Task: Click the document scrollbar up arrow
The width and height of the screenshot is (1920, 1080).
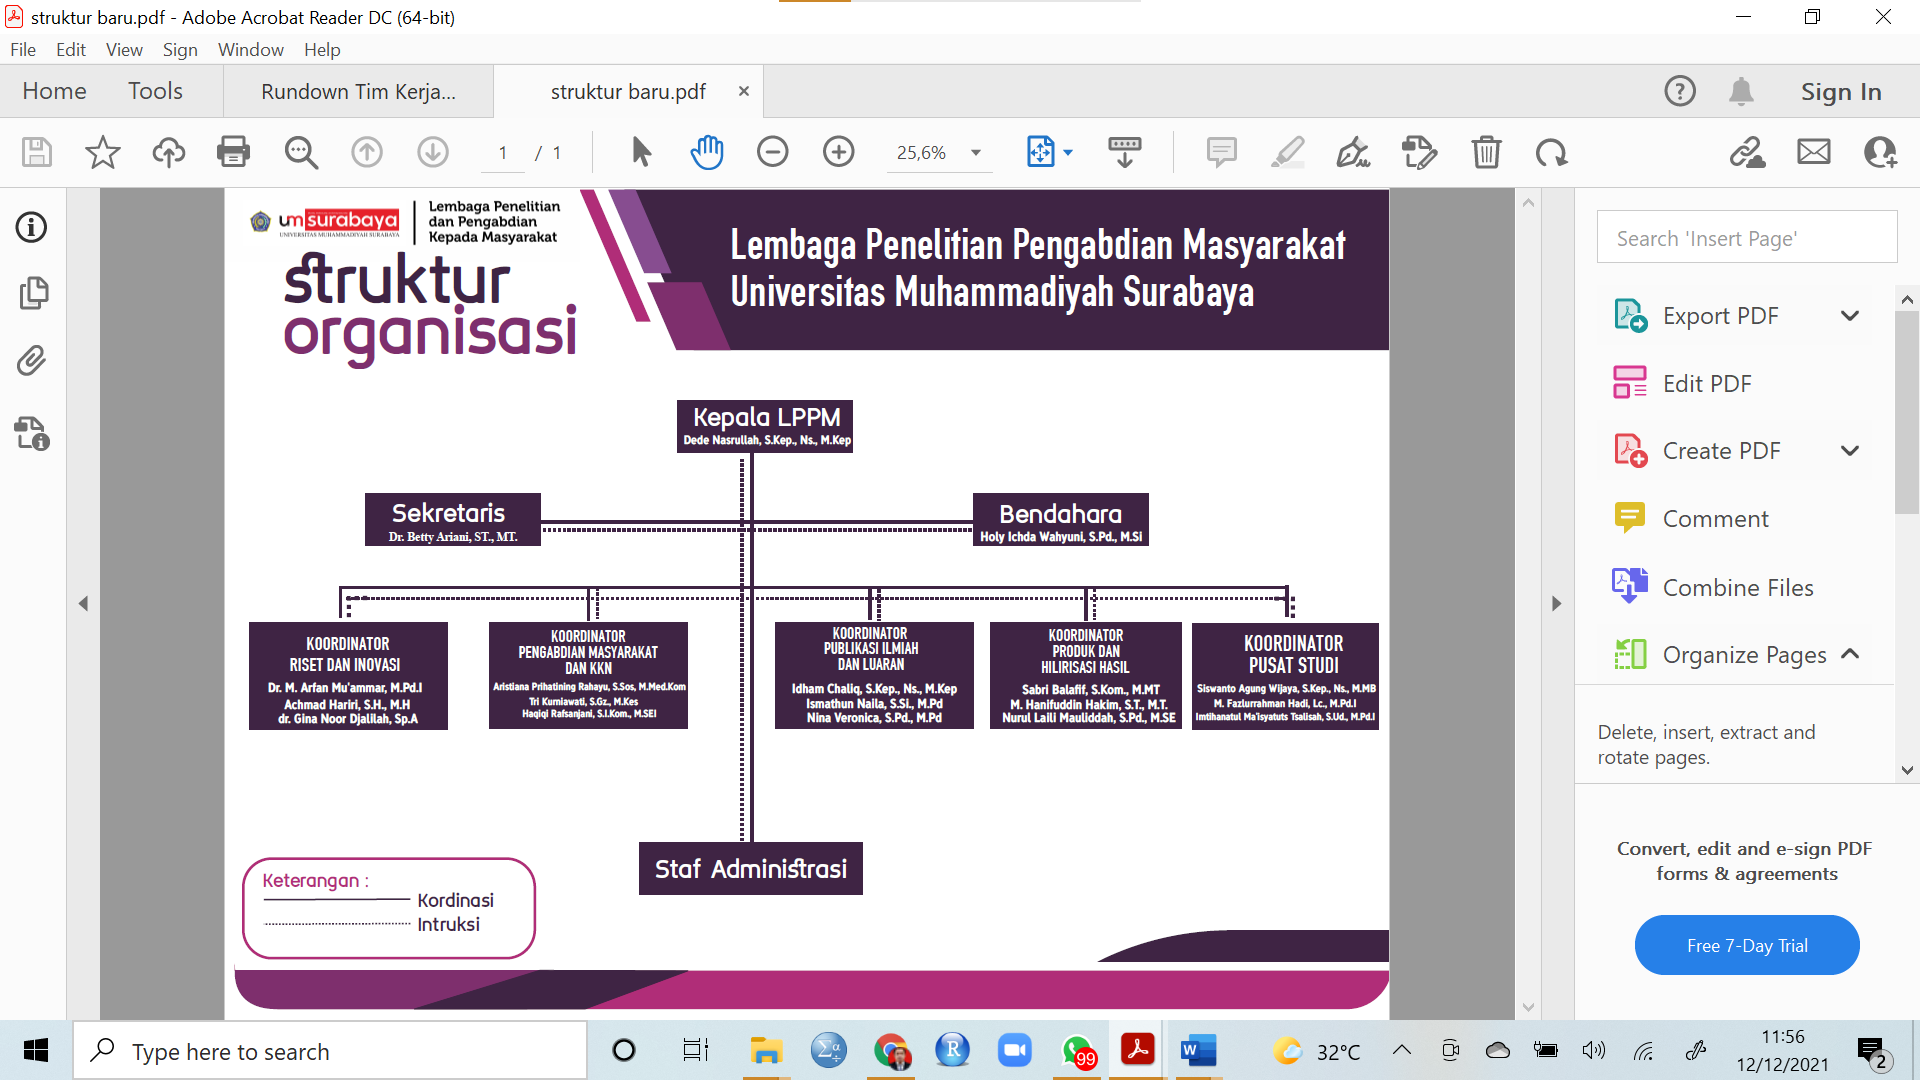Action: (x=1528, y=203)
